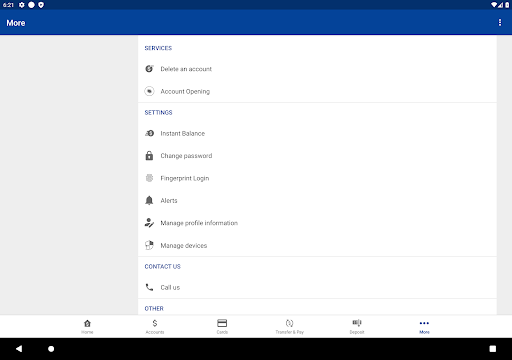Tap the Account Opening icon
This screenshot has height=360, width=512.
[x=149, y=91]
